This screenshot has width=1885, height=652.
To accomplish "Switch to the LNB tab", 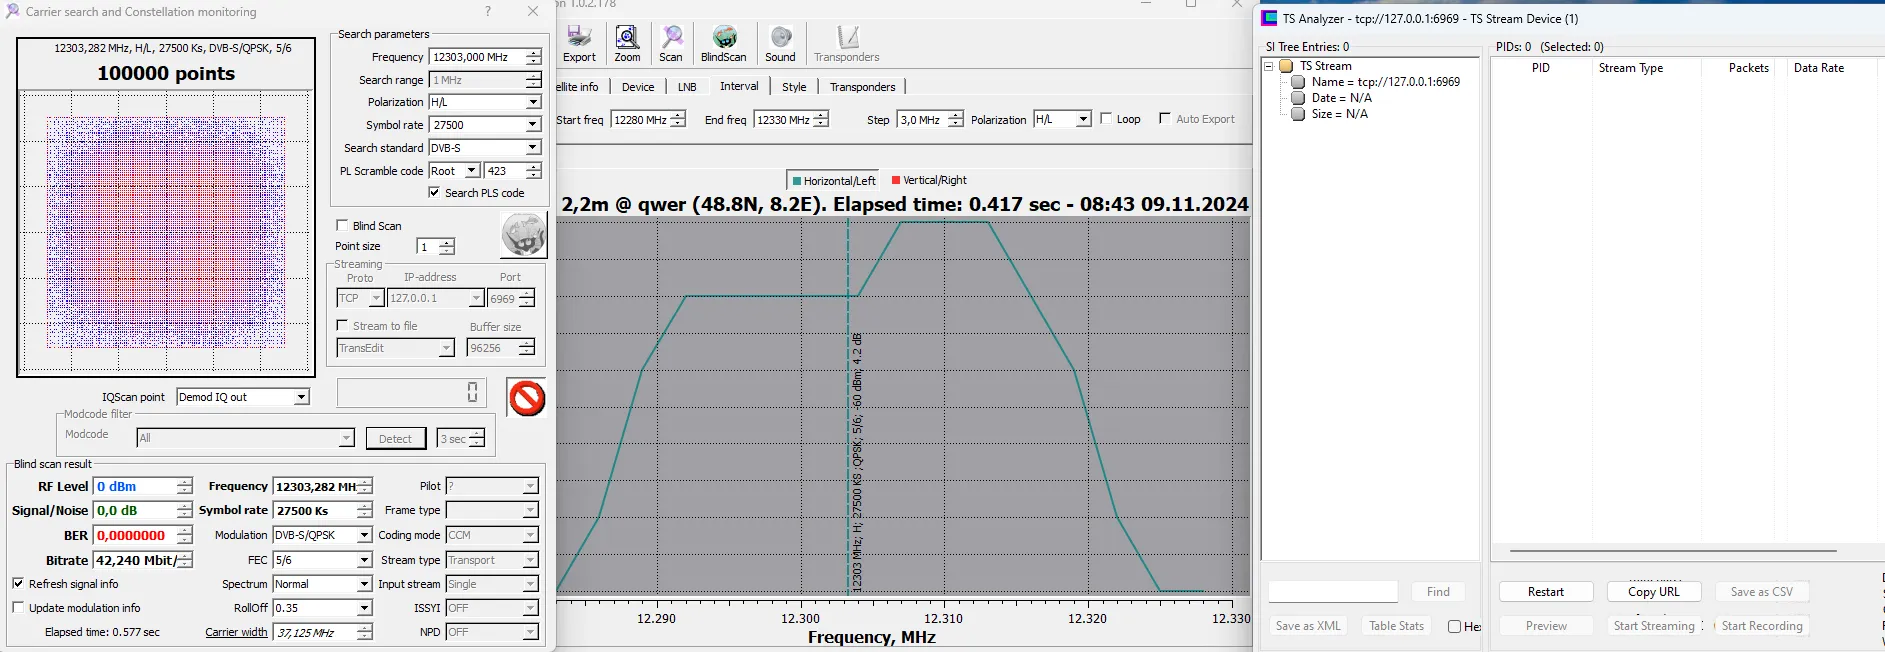I will coord(687,87).
